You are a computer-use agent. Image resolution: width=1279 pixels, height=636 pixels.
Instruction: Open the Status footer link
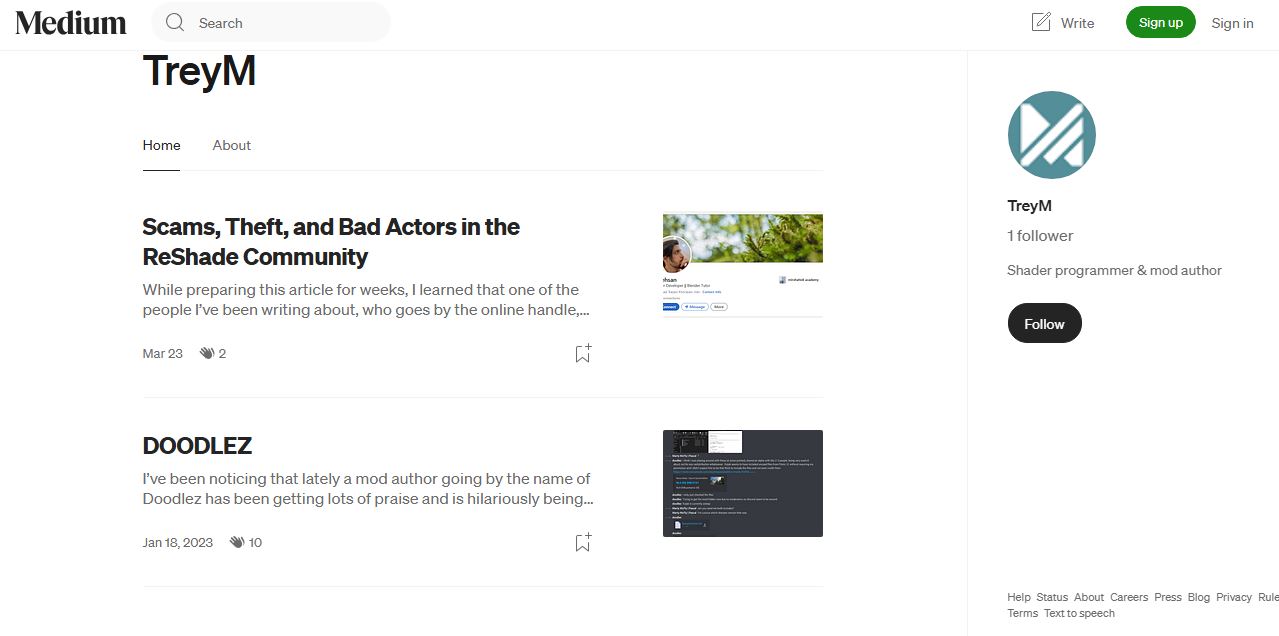[1052, 597]
